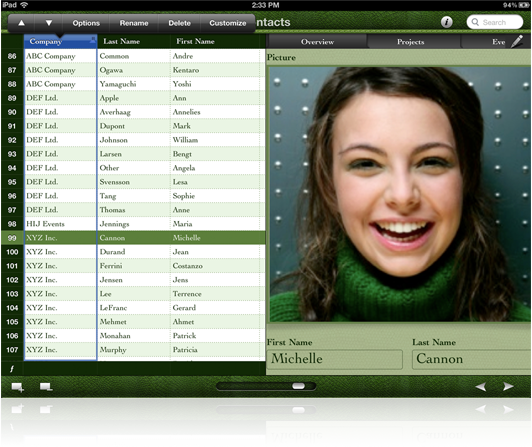Viewport: 532px width, 447px height.
Task: Tap the 'Yamaguchi' last name cell
Action: [x=134, y=84]
